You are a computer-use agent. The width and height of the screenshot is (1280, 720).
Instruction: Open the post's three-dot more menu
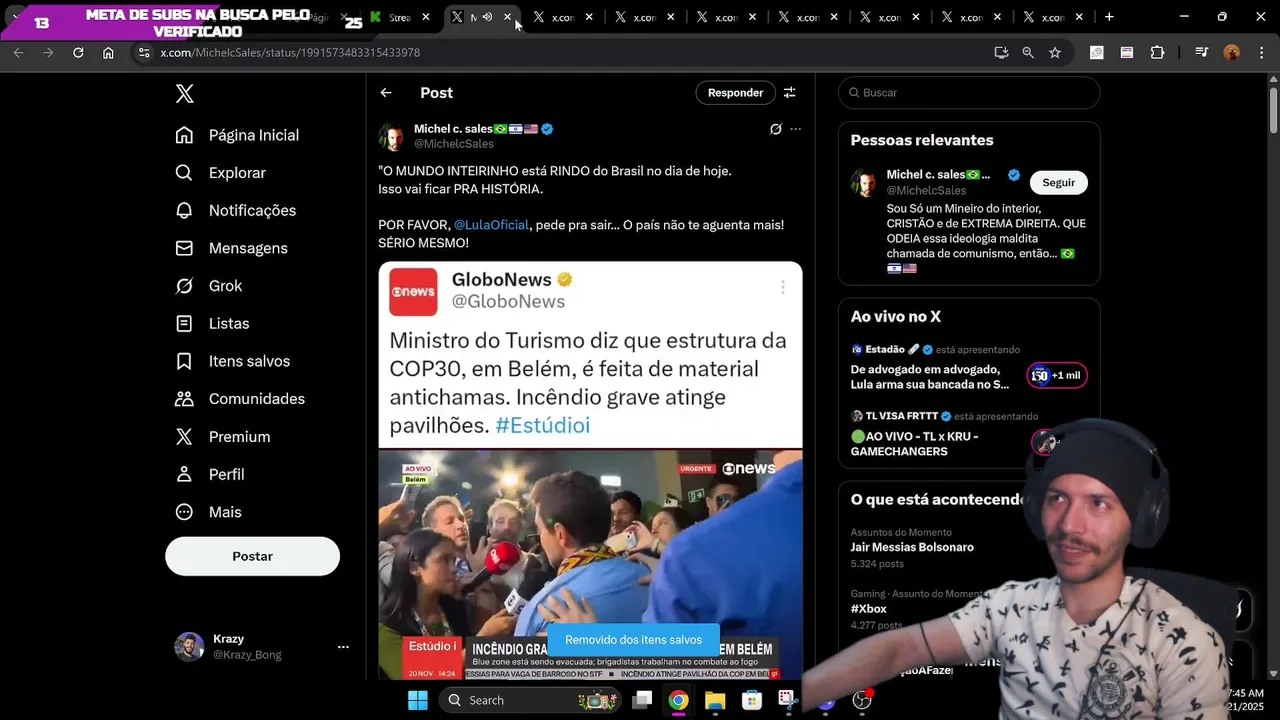pyautogui.click(x=796, y=129)
